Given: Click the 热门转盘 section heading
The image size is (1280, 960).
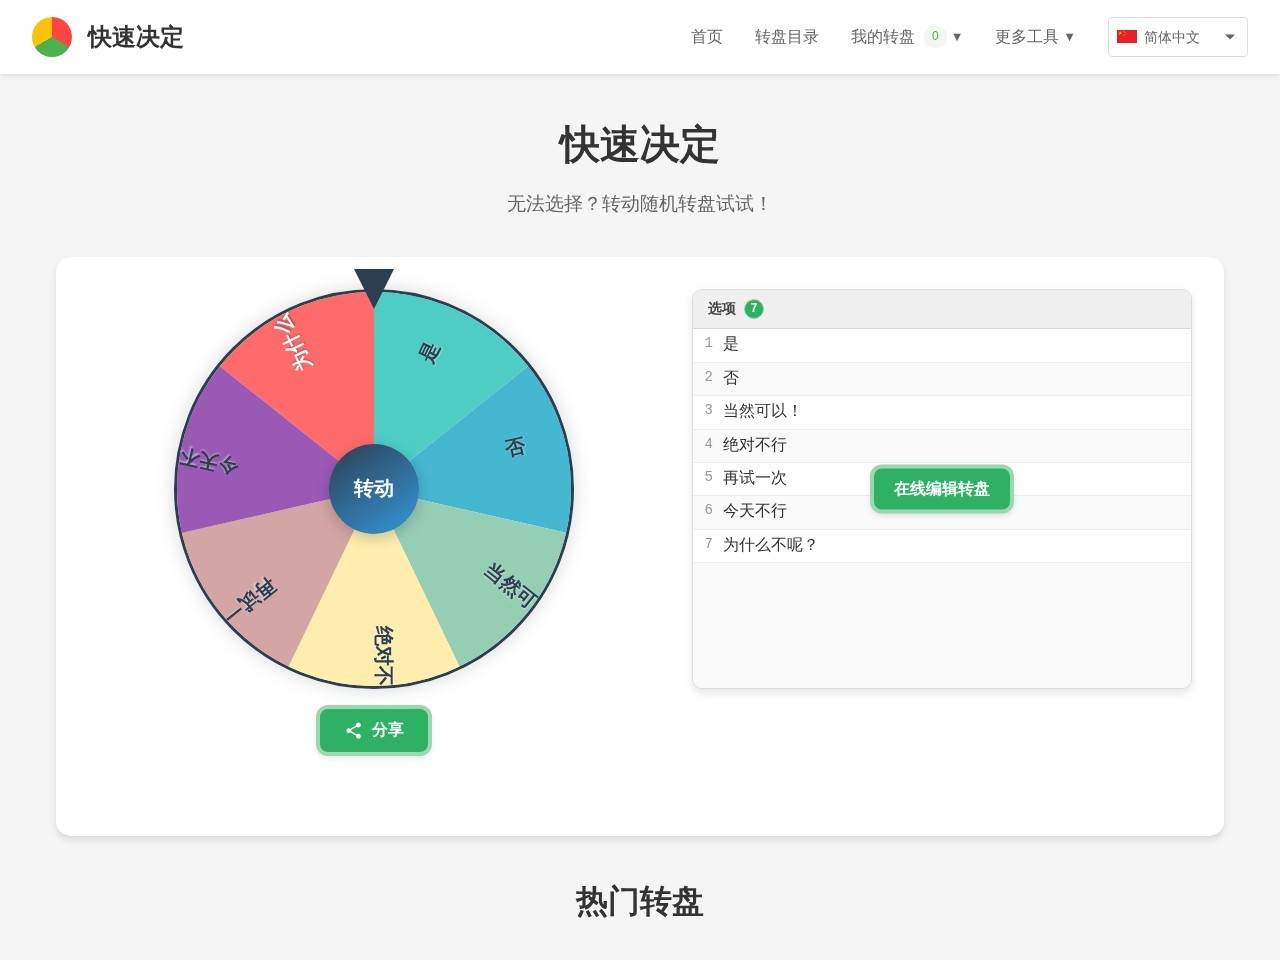Looking at the screenshot, I should point(640,902).
